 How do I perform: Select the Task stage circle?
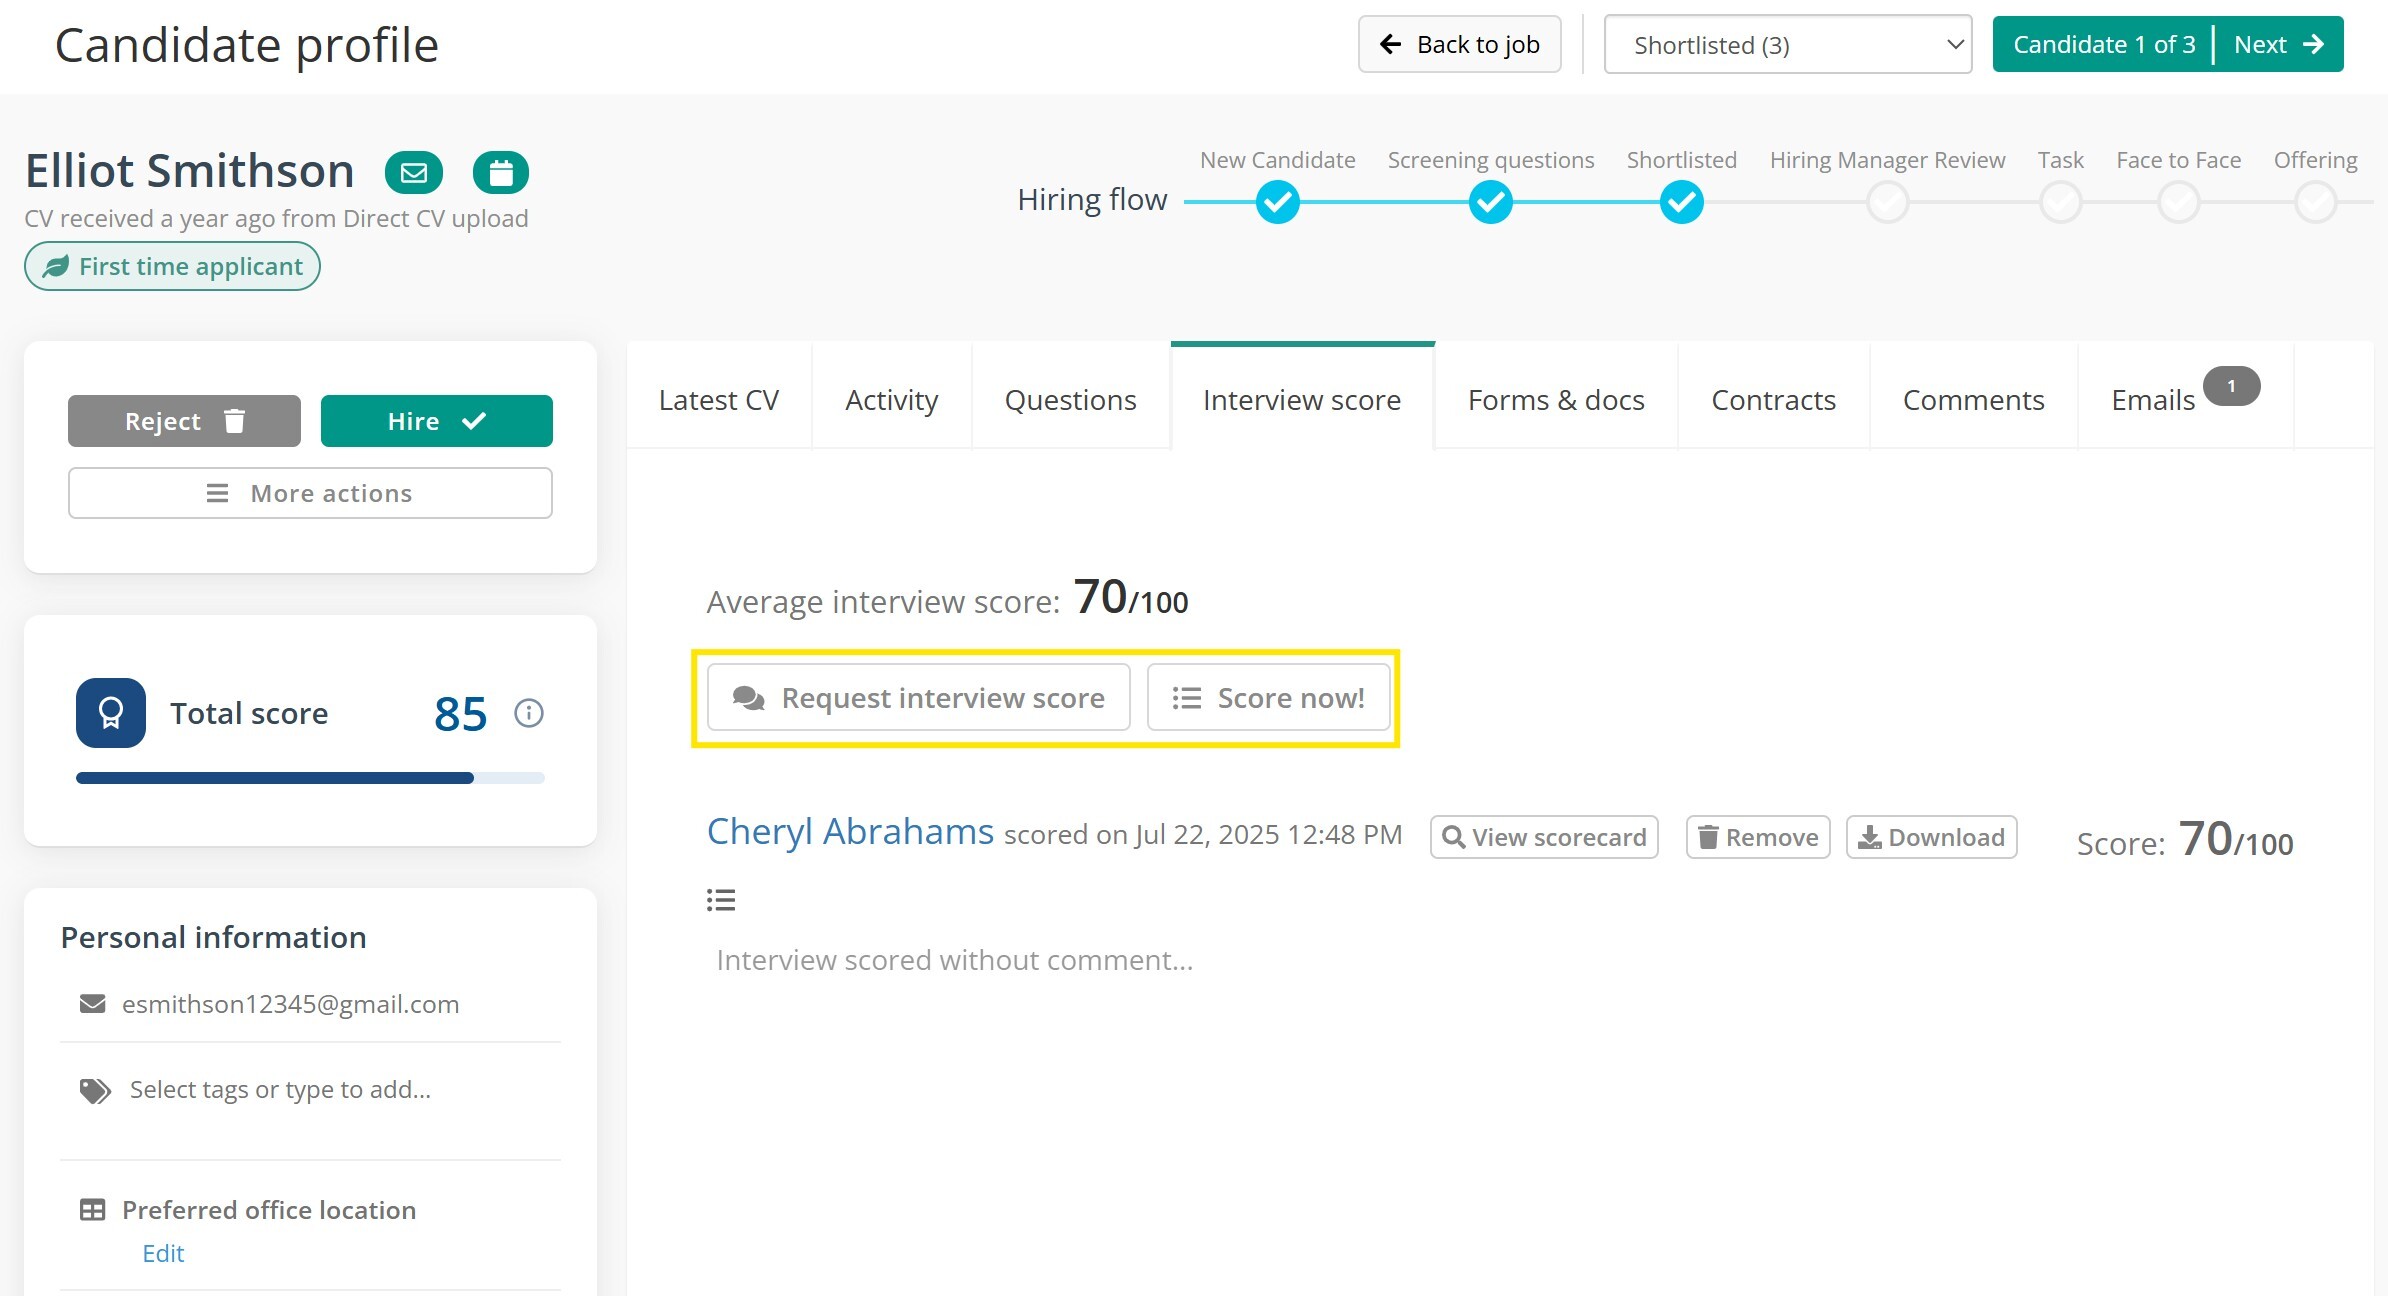[2061, 202]
